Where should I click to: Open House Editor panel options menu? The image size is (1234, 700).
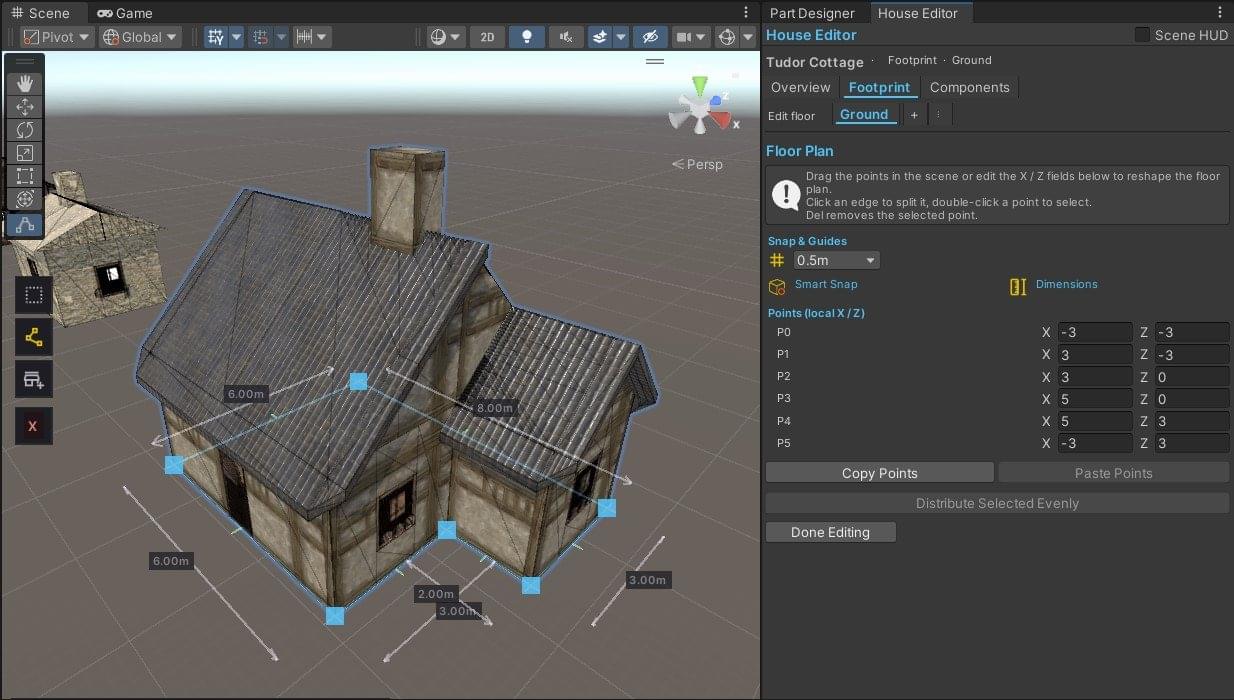click(x=1220, y=12)
